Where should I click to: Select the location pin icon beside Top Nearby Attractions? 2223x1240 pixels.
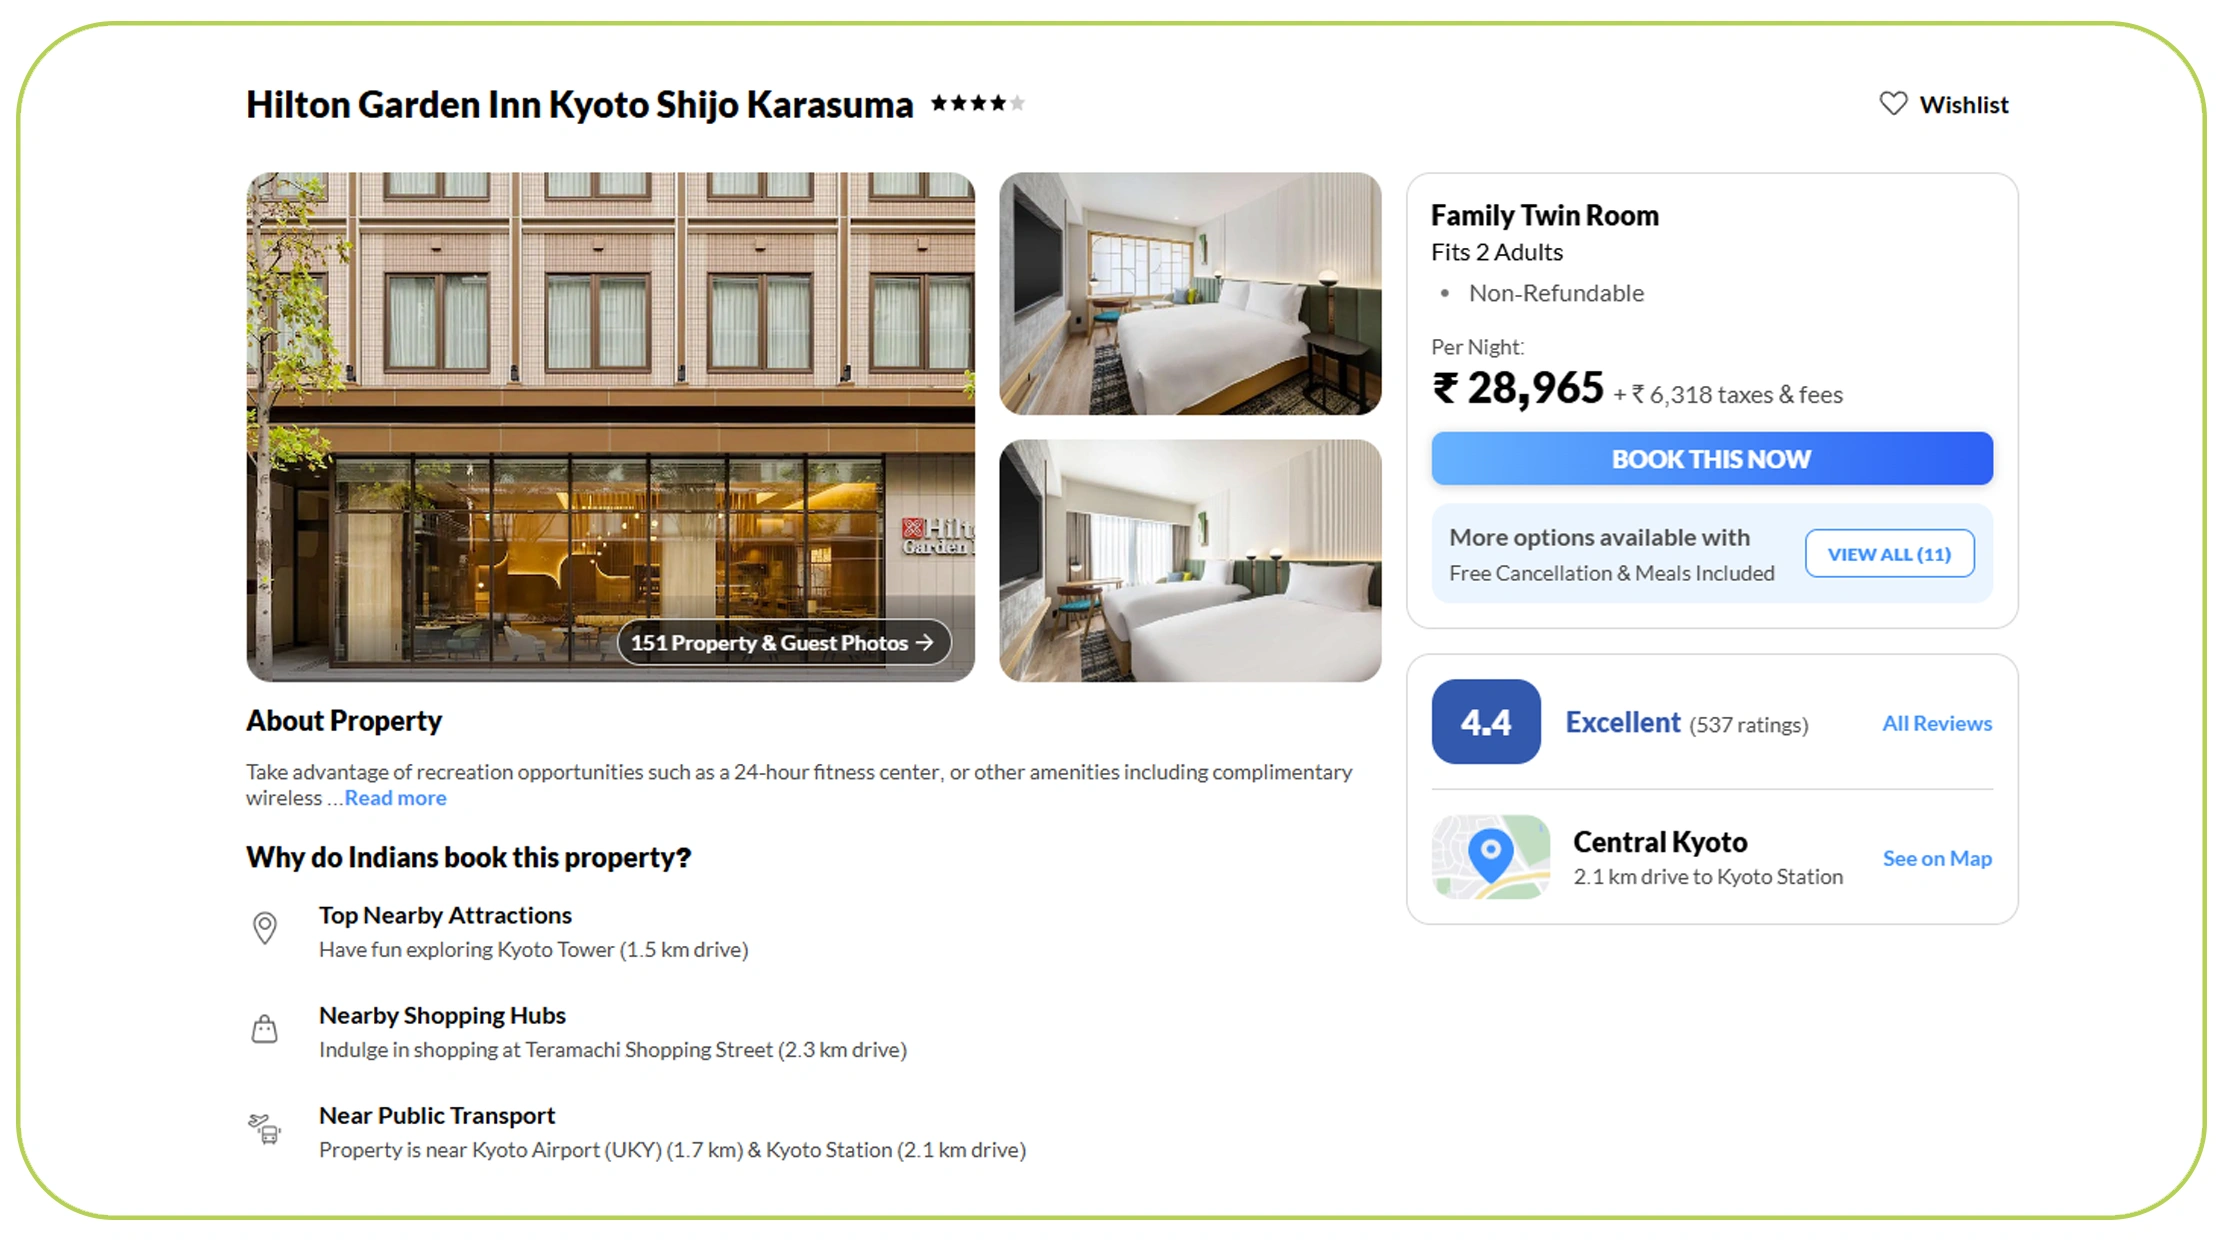264,929
